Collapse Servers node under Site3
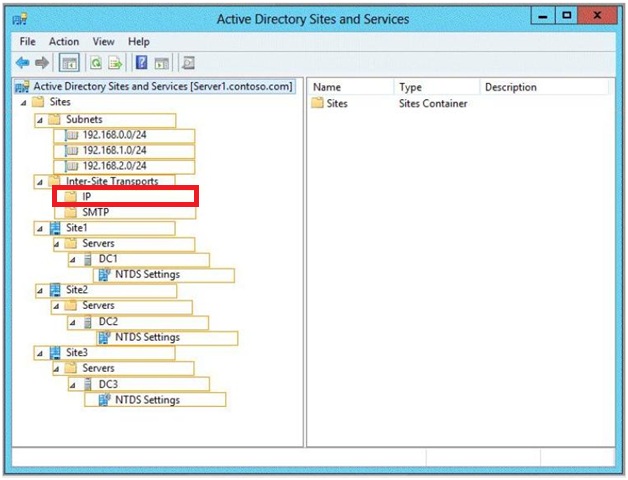The image size is (628, 480). 56,369
